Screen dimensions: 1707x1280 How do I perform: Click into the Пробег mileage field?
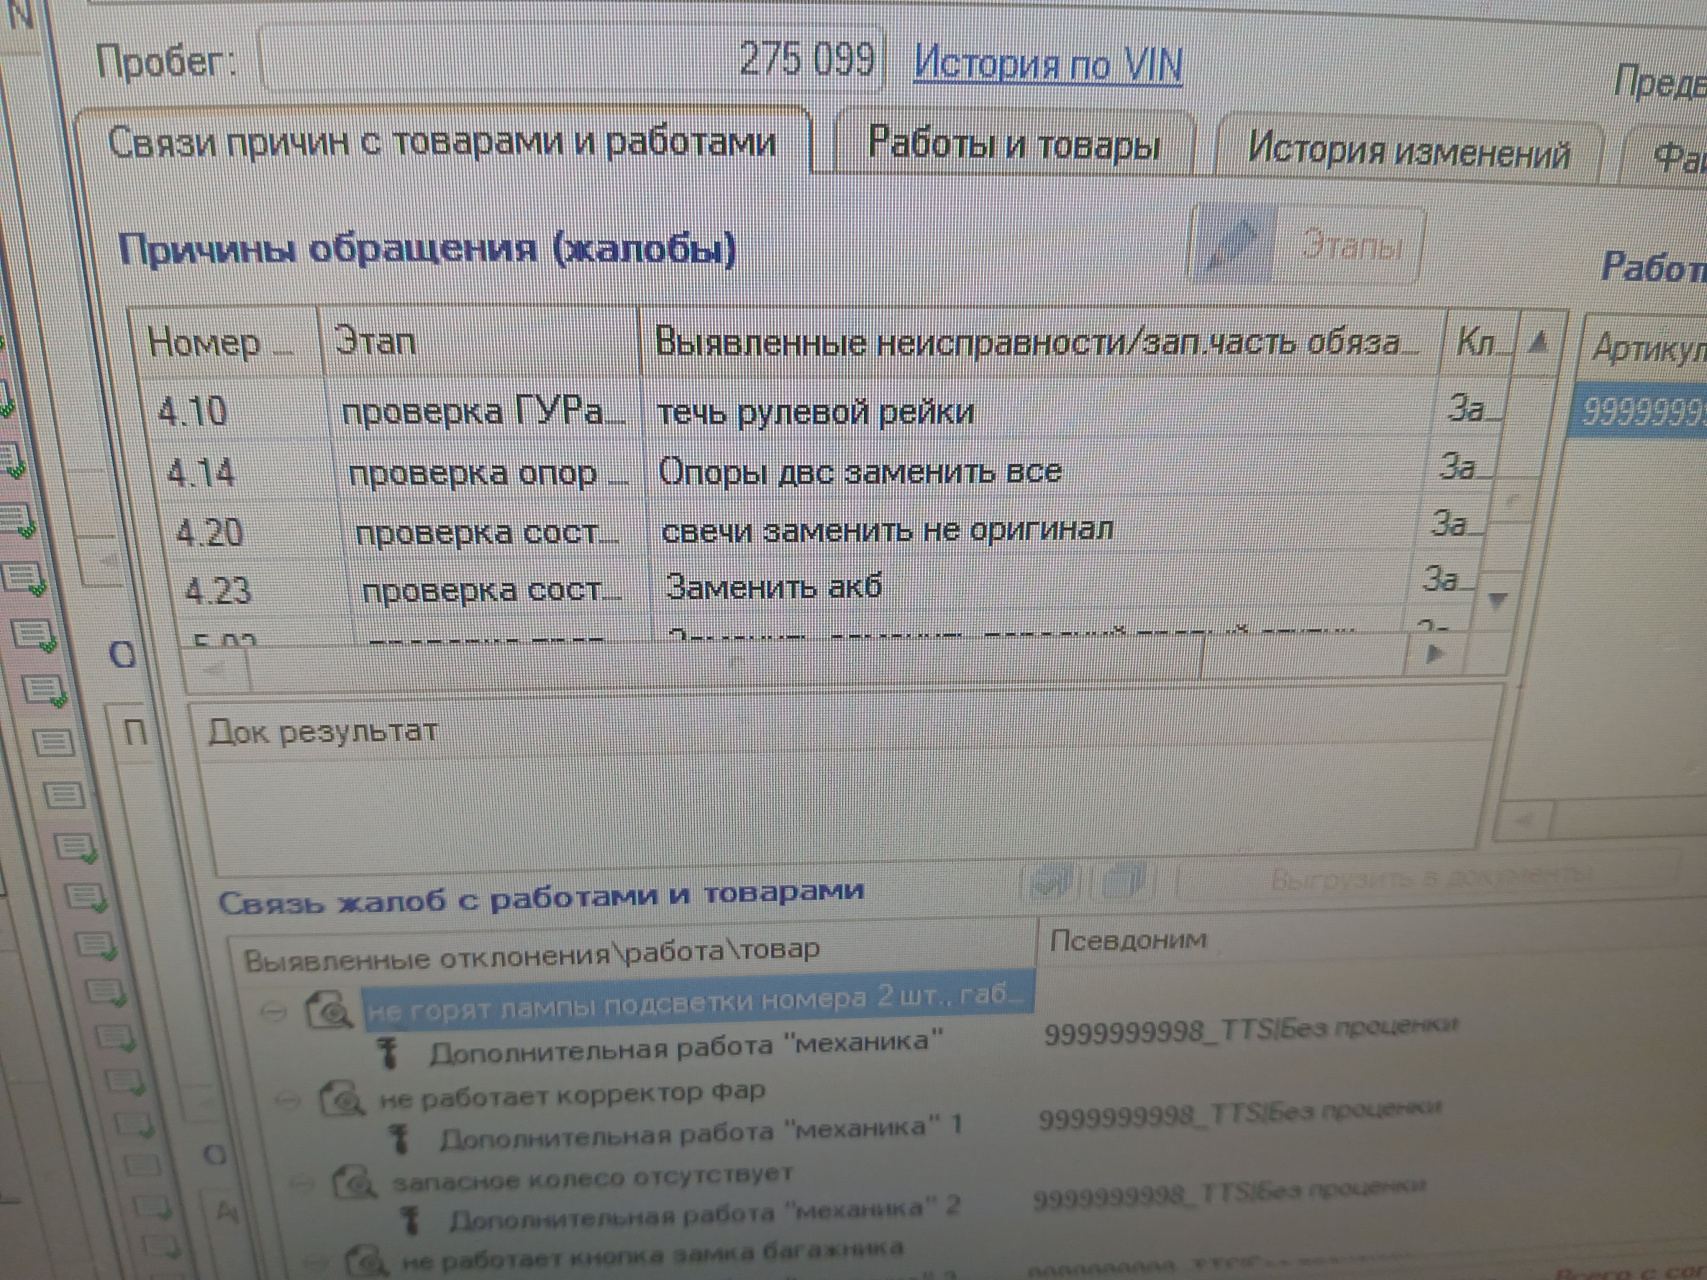click(x=571, y=59)
